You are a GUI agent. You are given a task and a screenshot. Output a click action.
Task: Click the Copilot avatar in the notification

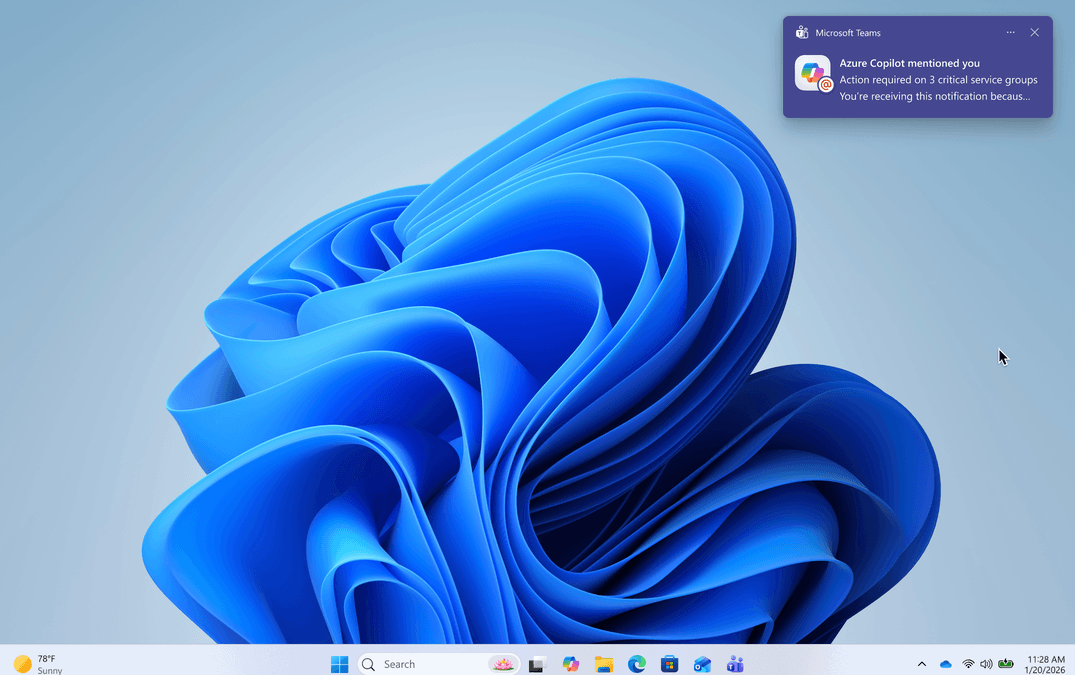(x=812, y=73)
